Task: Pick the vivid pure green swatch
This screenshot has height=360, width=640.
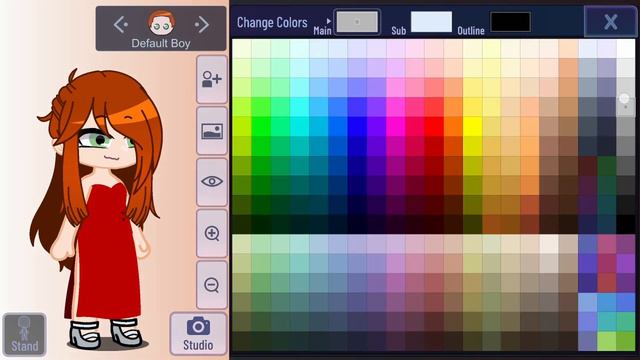Action: point(261,127)
